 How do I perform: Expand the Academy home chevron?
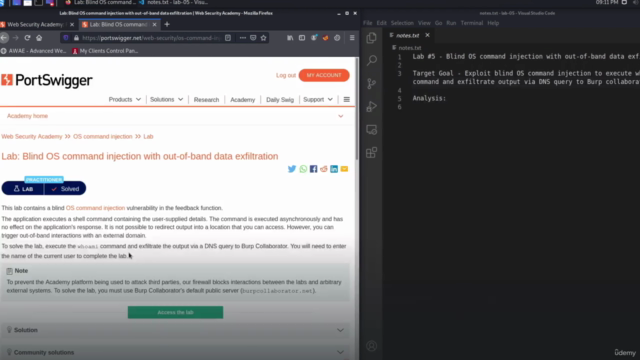(340, 116)
